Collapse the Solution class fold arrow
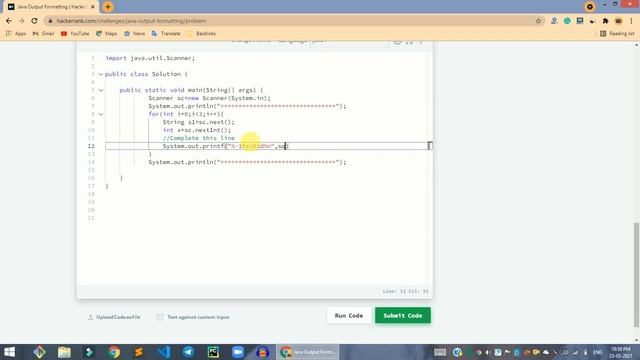Screen dimensions: 640x360 tap(101, 74)
